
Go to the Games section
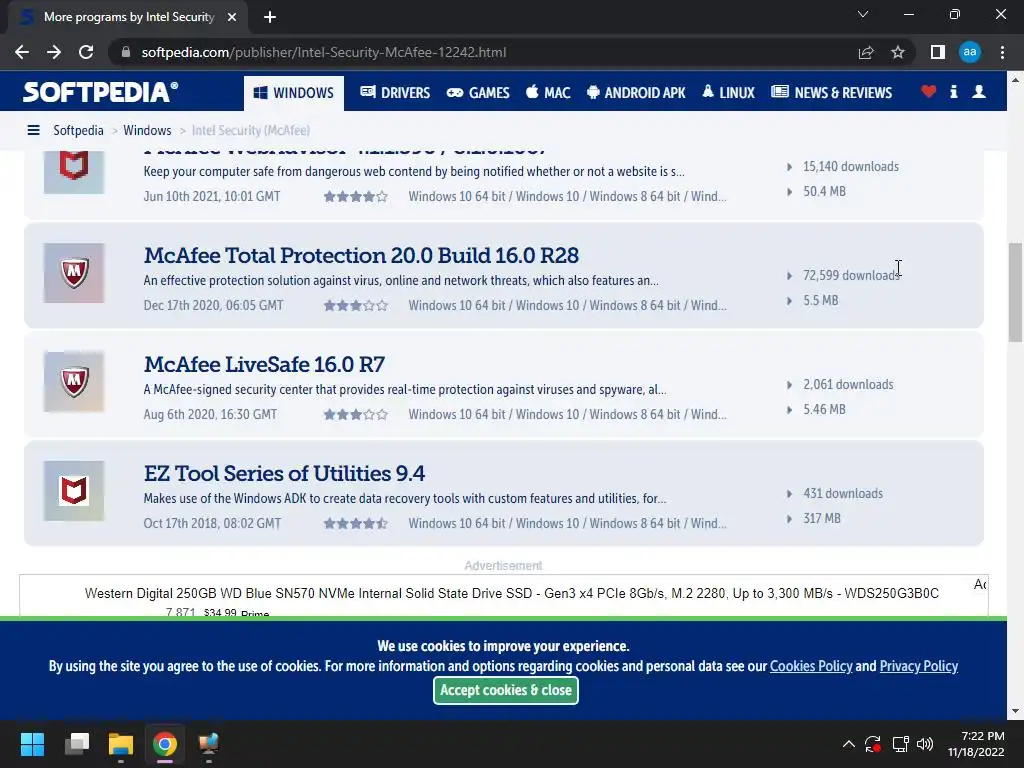point(478,93)
